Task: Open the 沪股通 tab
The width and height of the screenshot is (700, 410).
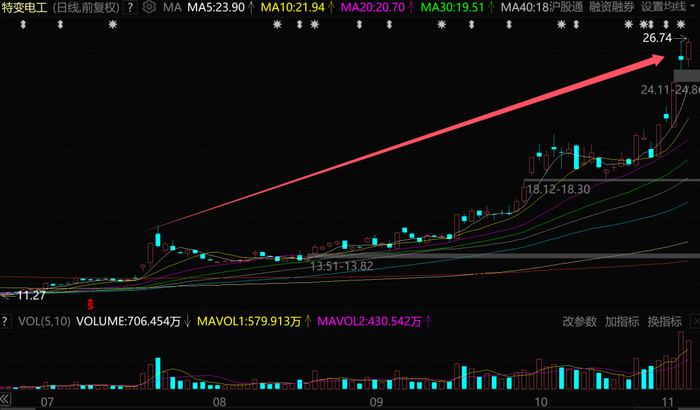Action: click(567, 7)
